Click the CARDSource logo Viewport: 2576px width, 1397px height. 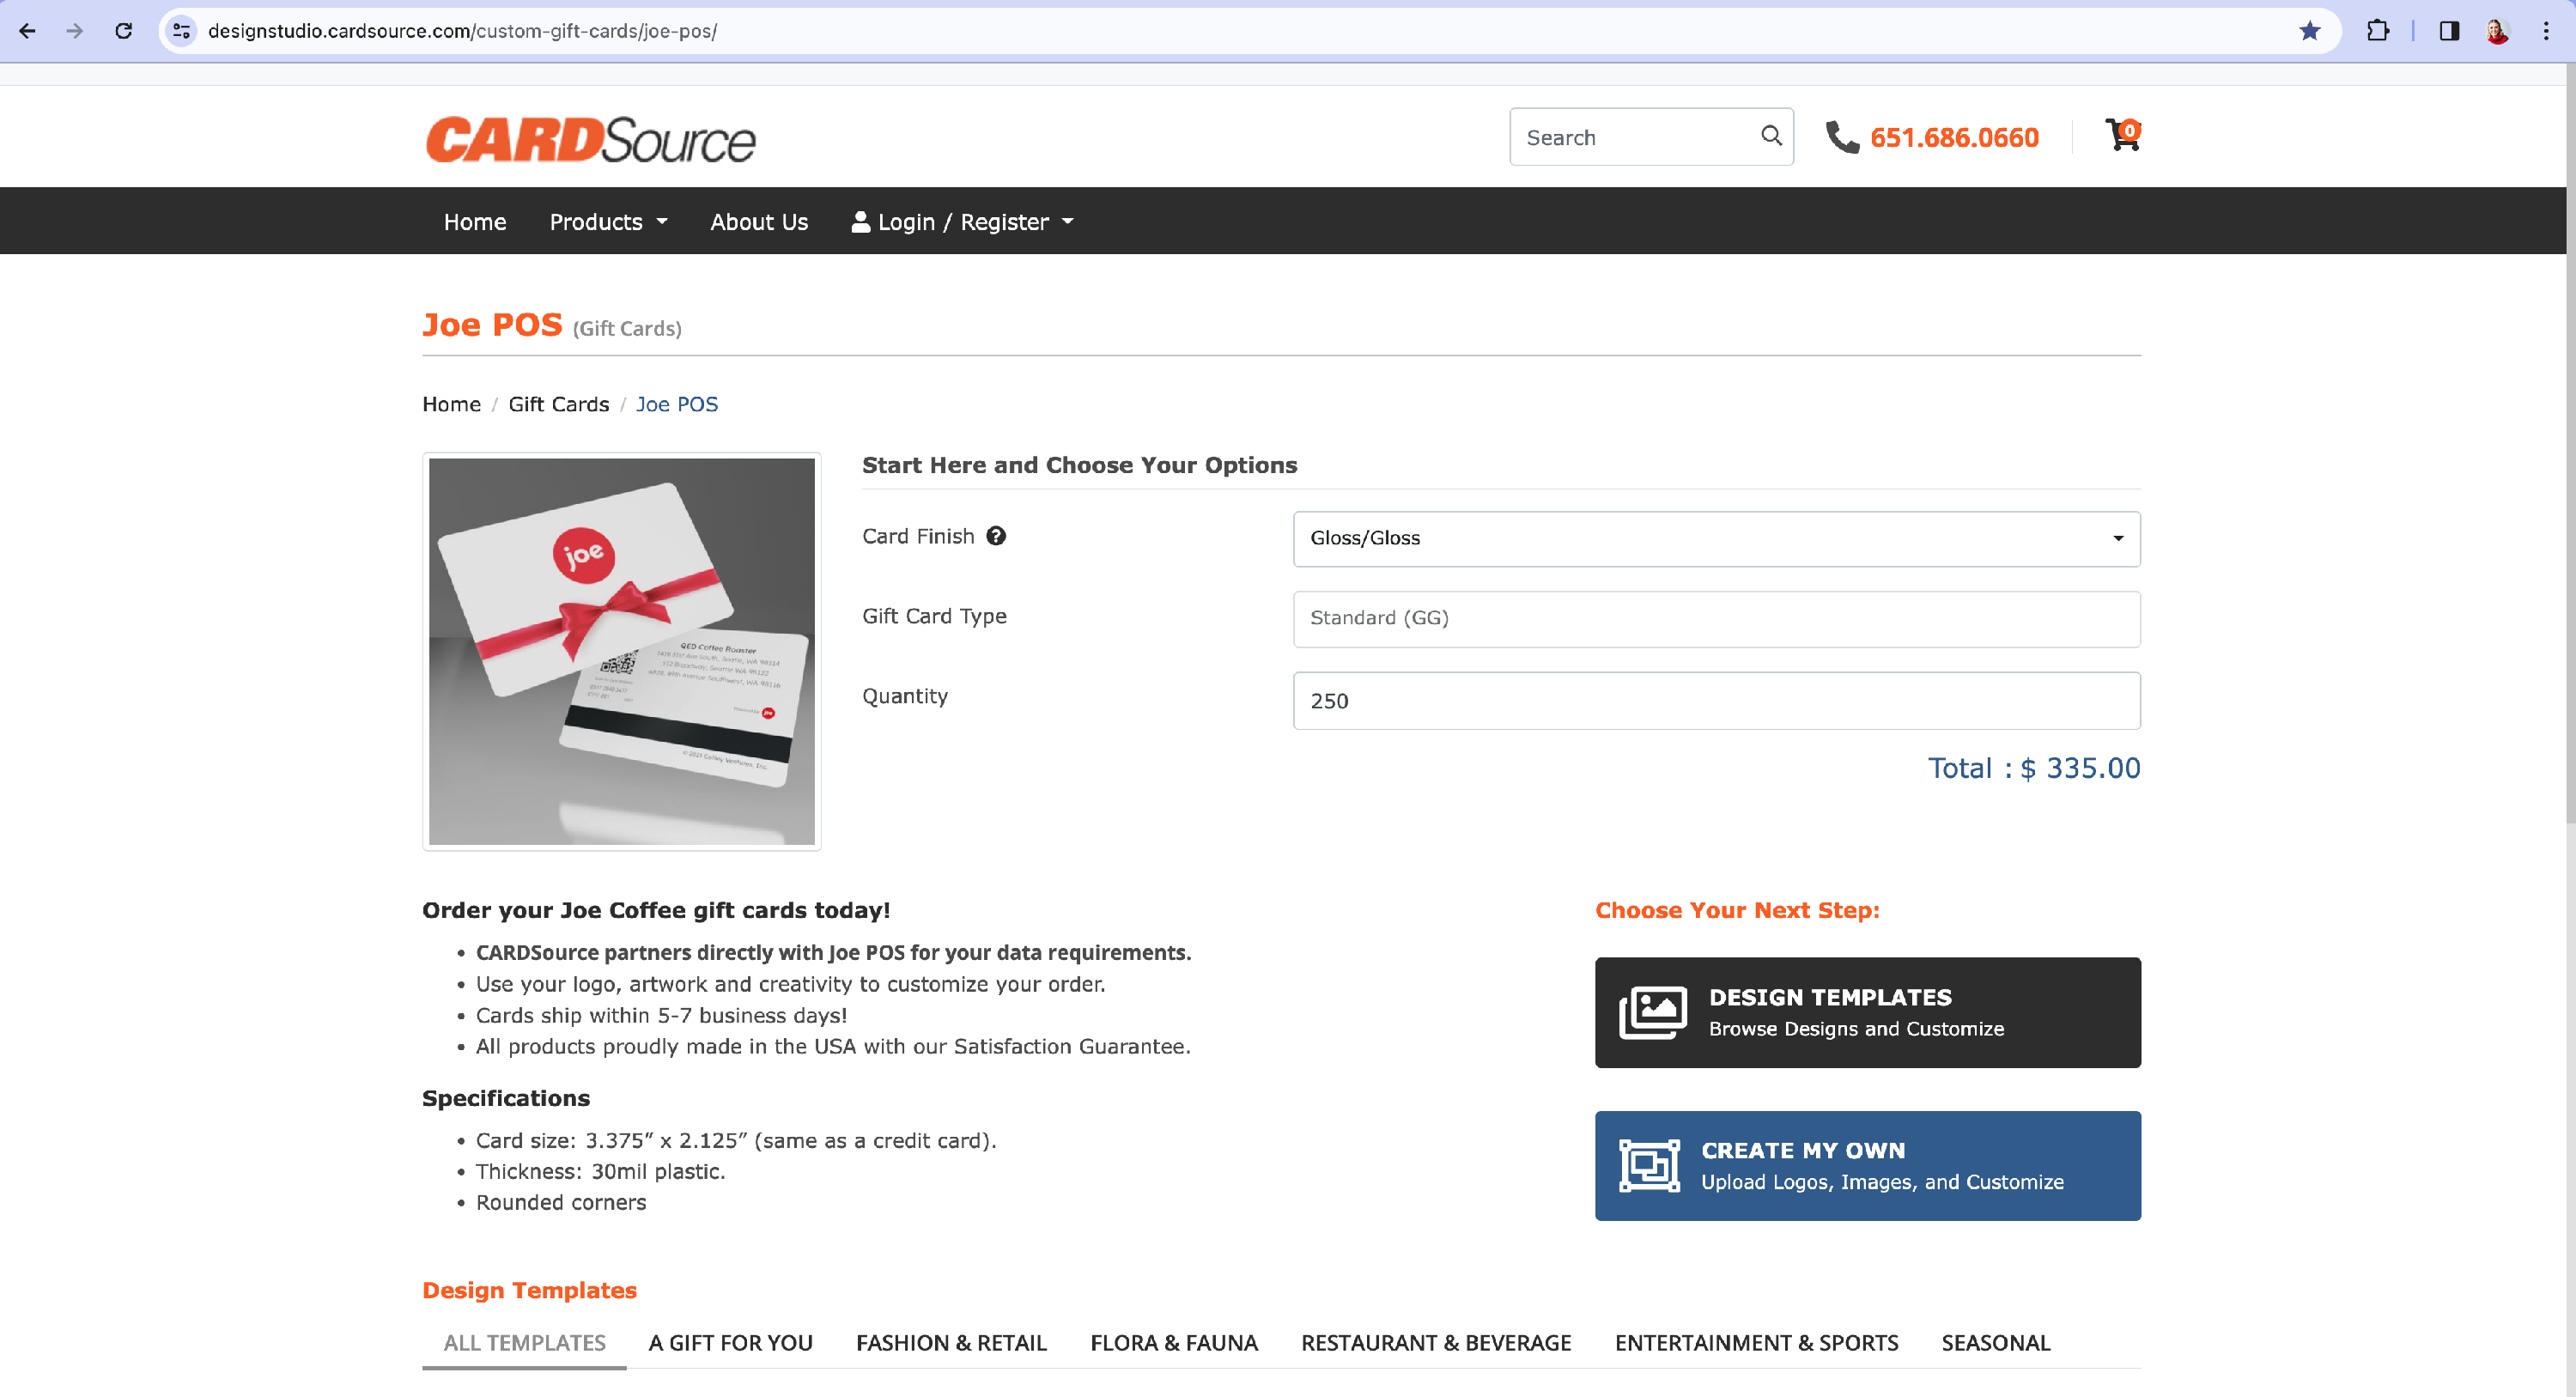coord(590,139)
